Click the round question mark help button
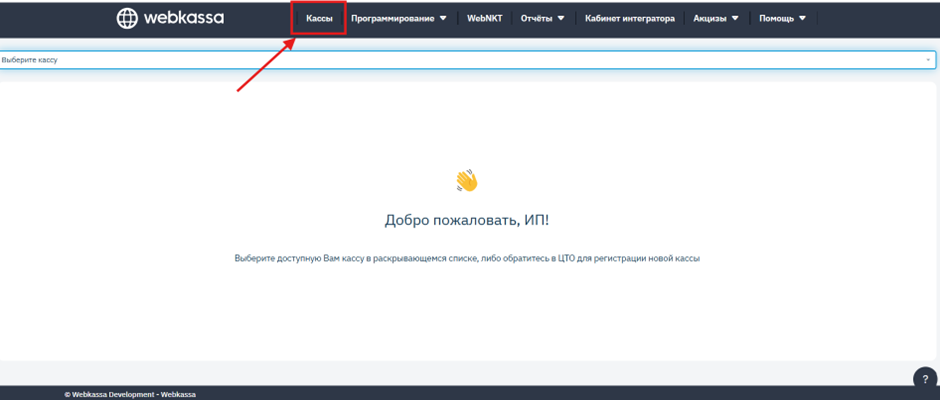This screenshot has height=400, width=940. click(925, 379)
